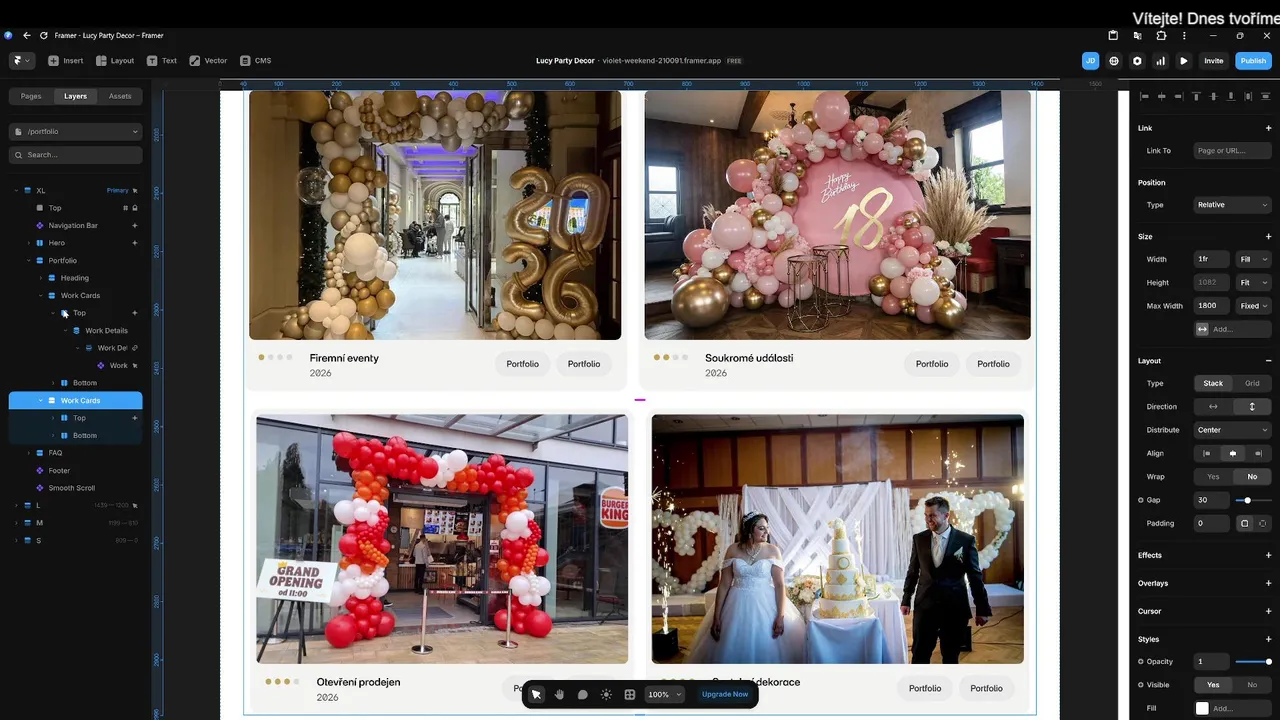Set Align to start (left option)
This screenshot has height=720, width=1280.
pos(1207,453)
